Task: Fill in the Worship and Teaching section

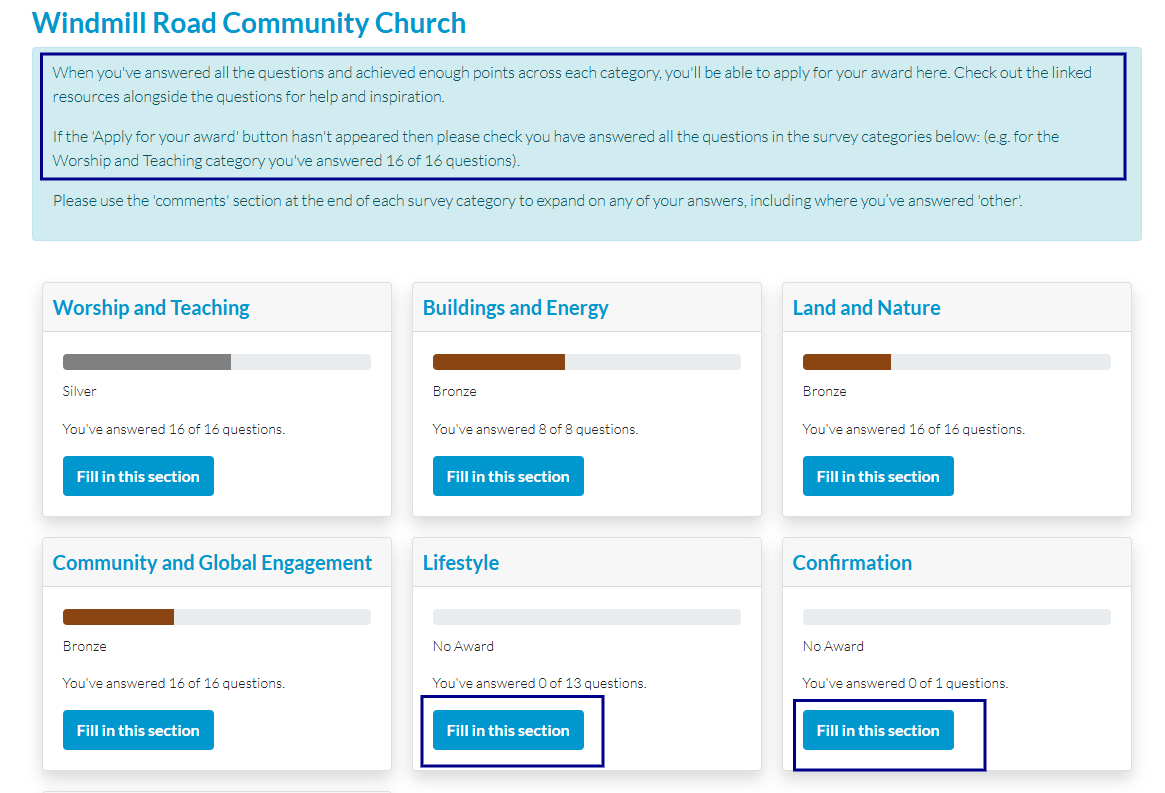Action: [x=138, y=476]
